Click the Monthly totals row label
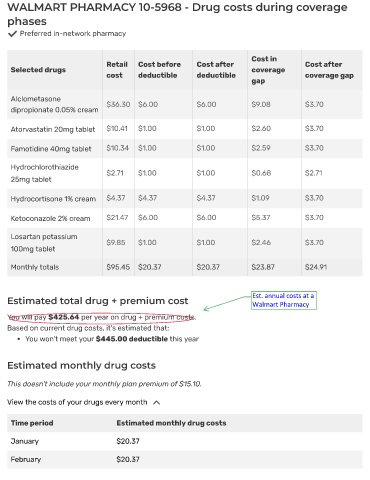This screenshot has height=480, width=370. [35, 267]
